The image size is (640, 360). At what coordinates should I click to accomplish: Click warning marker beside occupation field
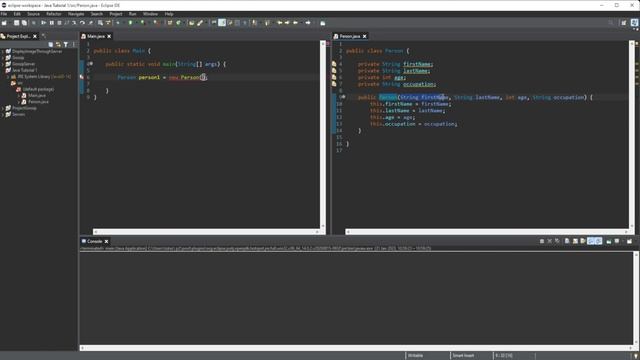[x=334, y=84]
